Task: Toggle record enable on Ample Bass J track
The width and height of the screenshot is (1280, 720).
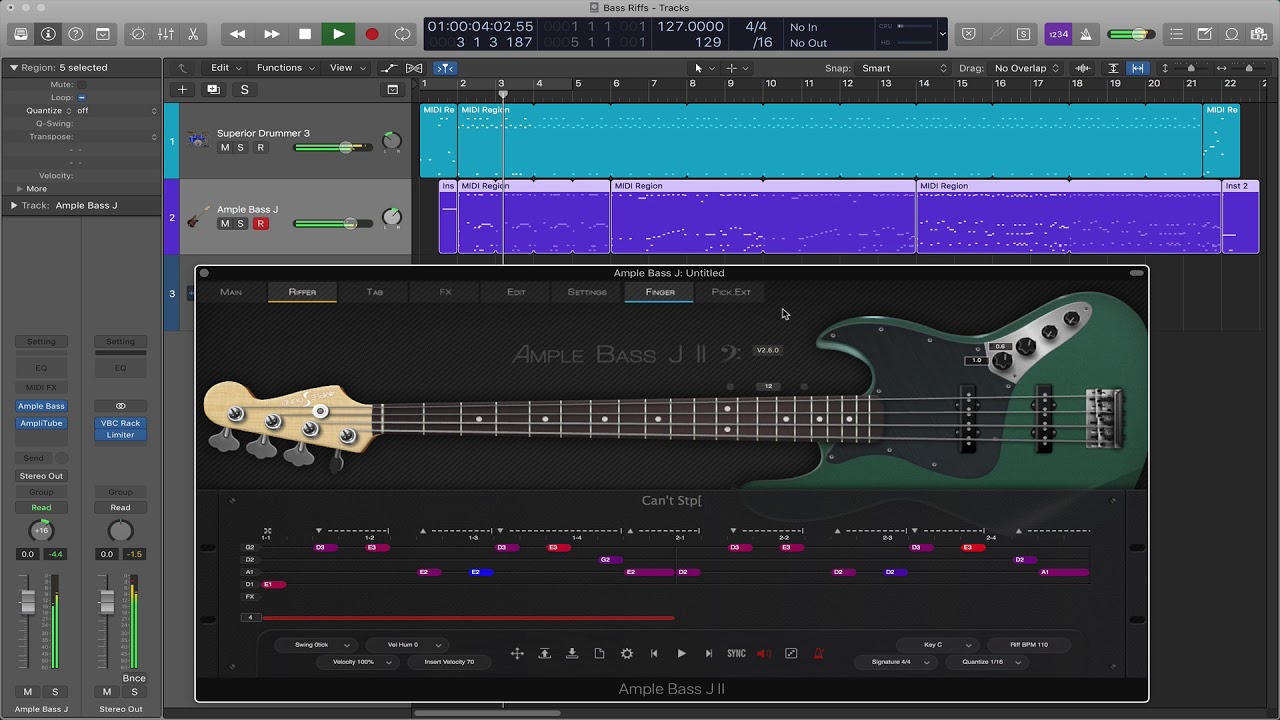Action: 261,224
